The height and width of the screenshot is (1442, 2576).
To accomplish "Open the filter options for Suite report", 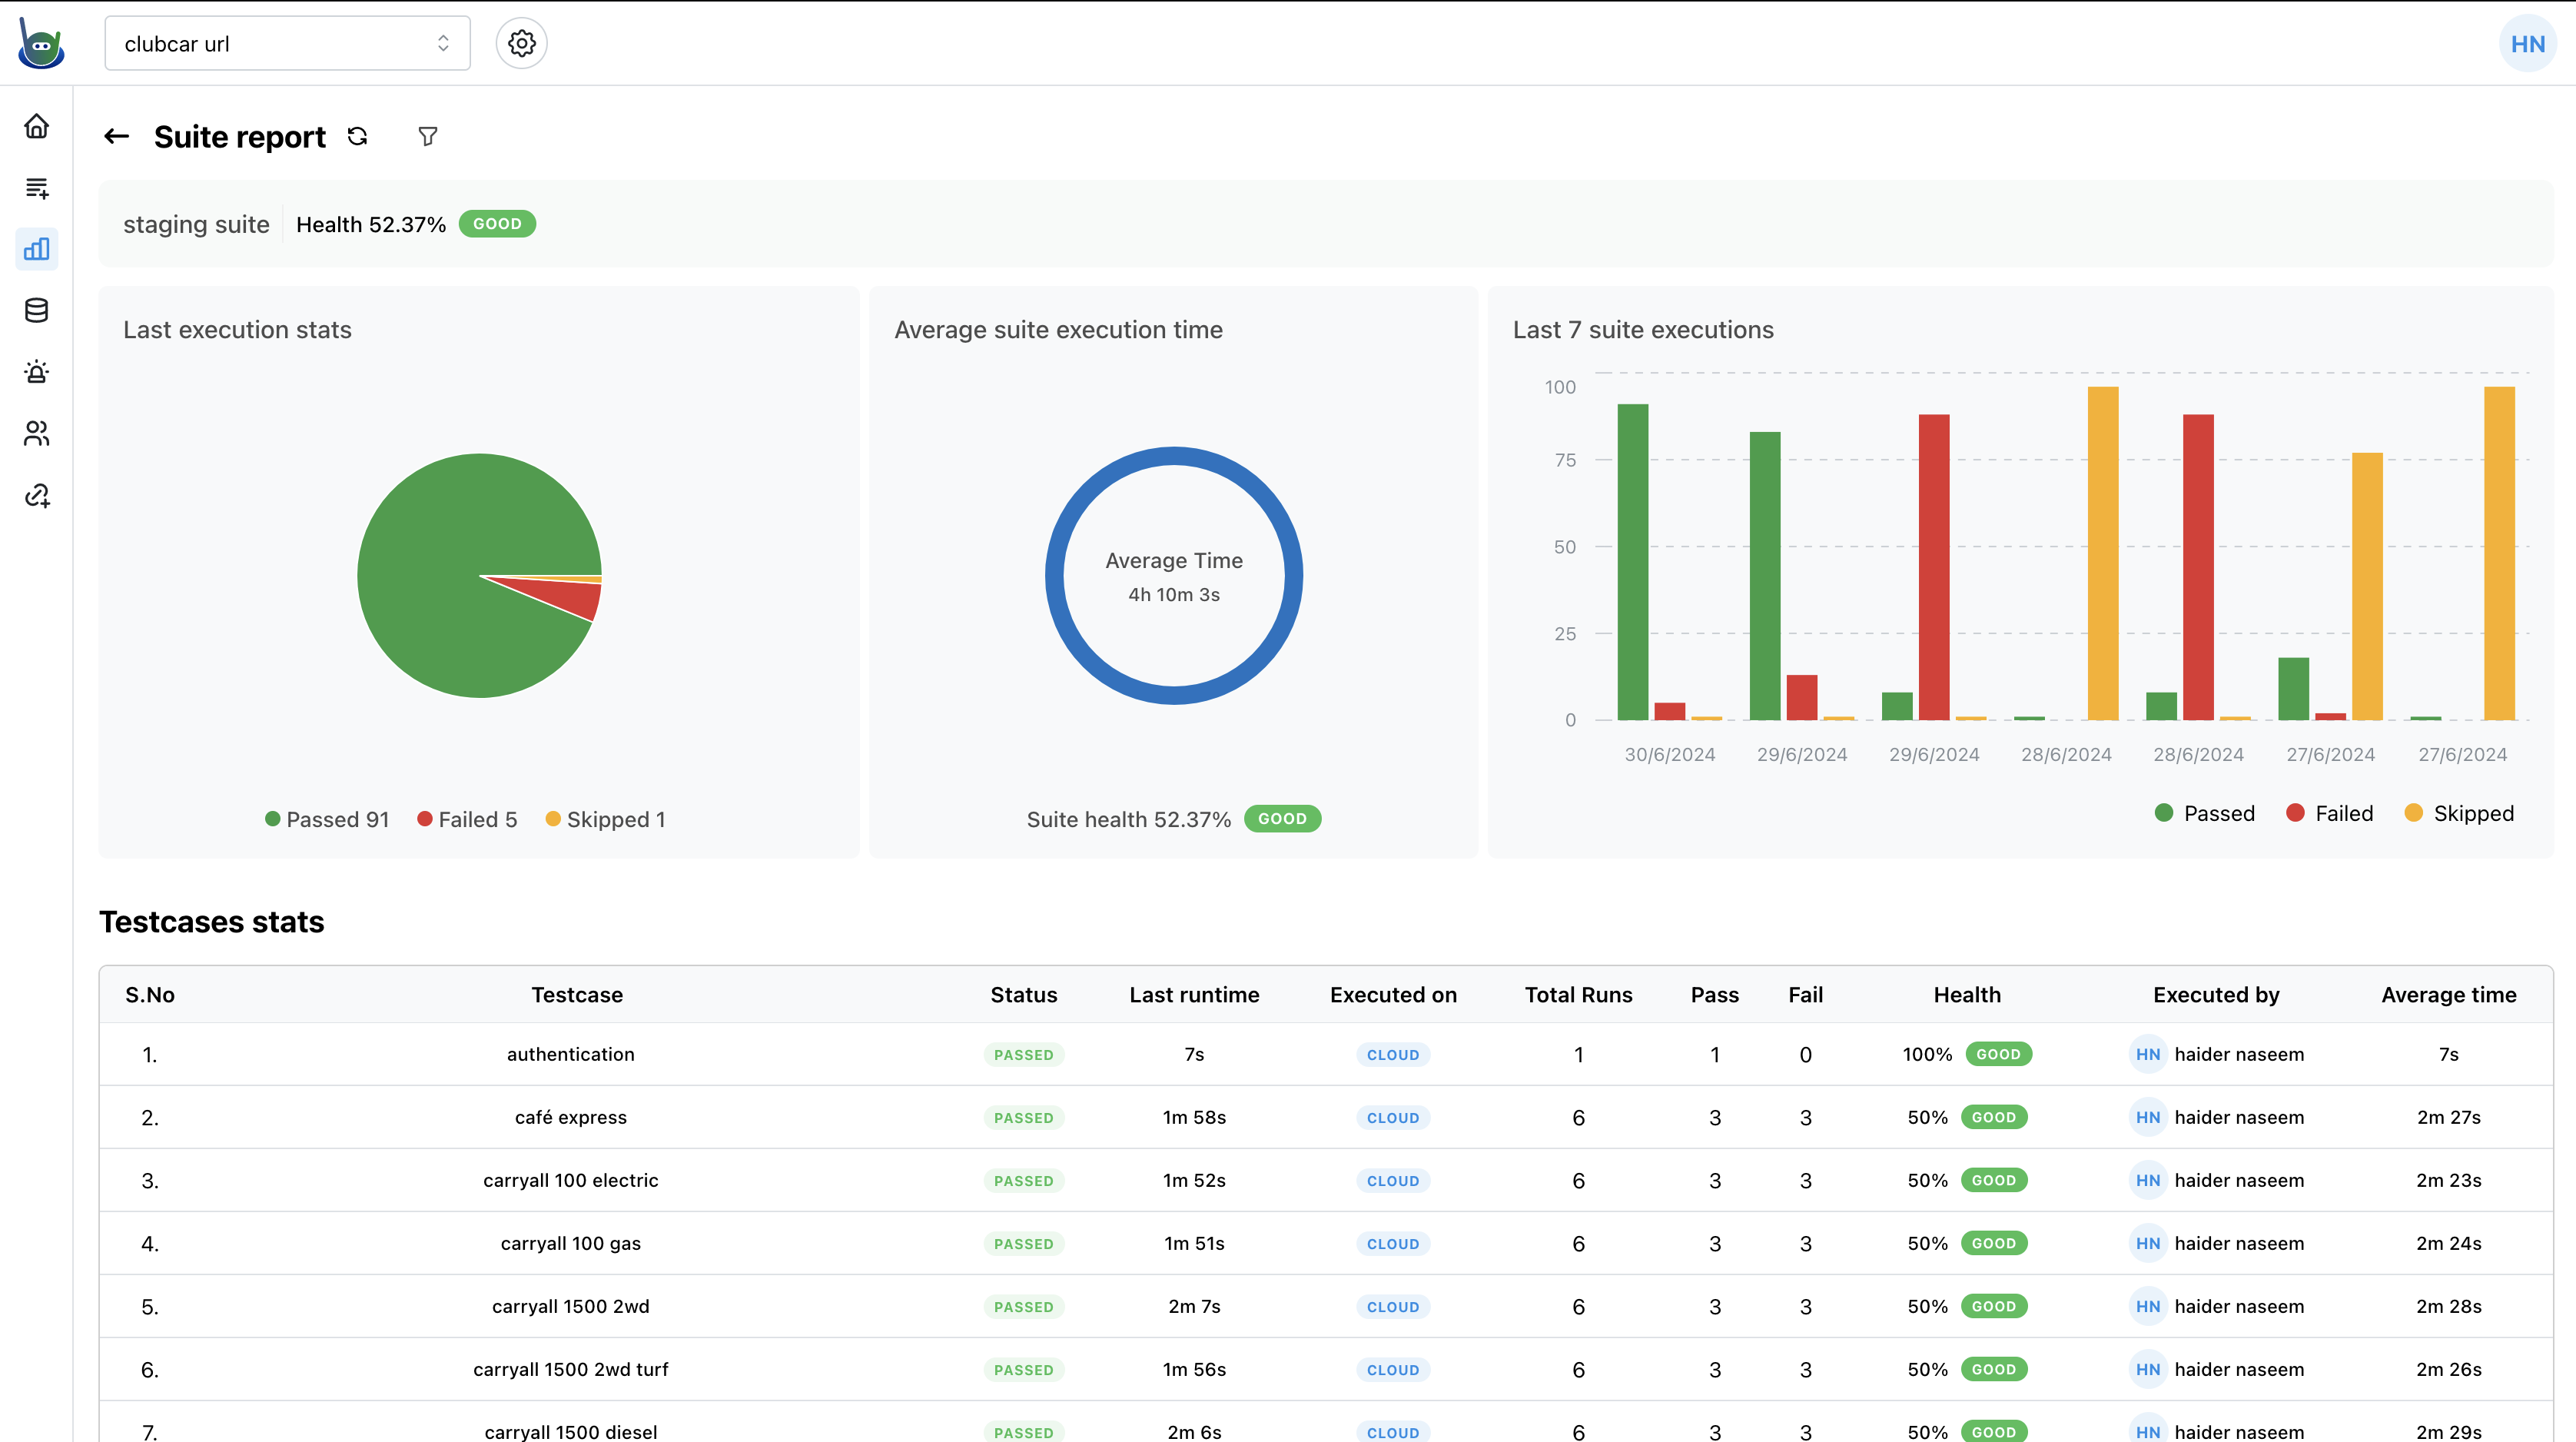I will [427, 136].
